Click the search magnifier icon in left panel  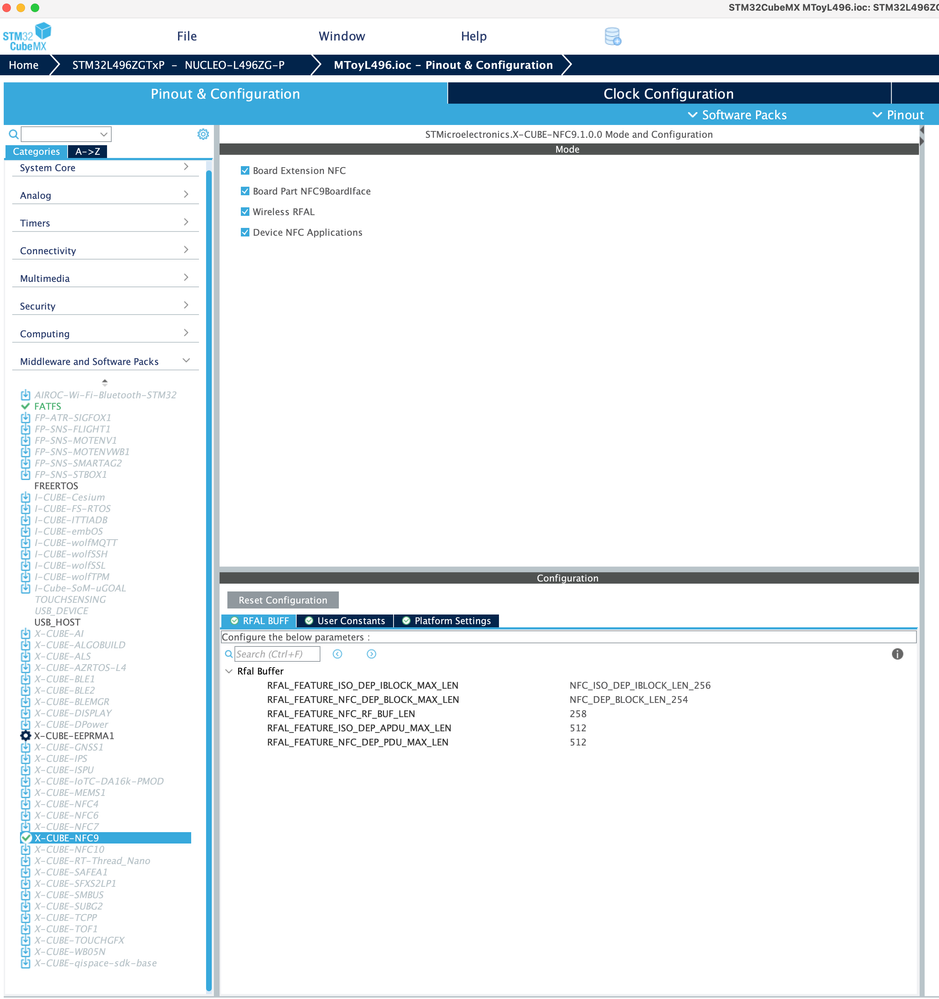coord(13,134)
